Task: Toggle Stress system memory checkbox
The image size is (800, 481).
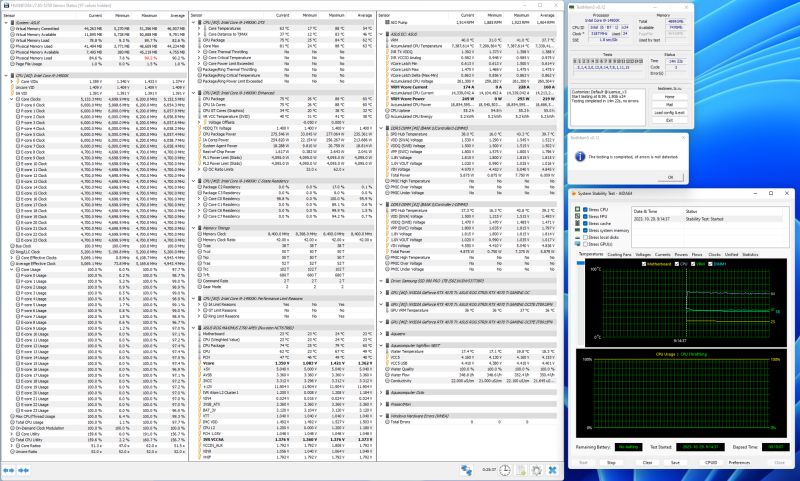Action: coord(585,231)
